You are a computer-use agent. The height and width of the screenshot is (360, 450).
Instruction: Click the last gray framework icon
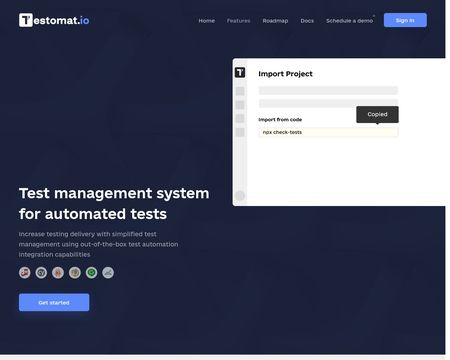(108, 273)
